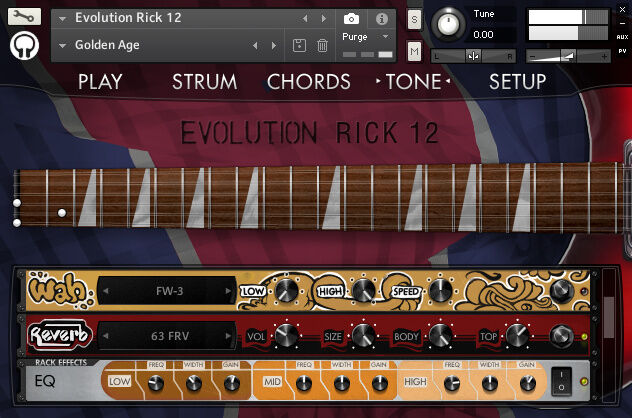Open the Purge dropdown menu
Viewport: 632px width, 418px height.
(x=386, y=37)
